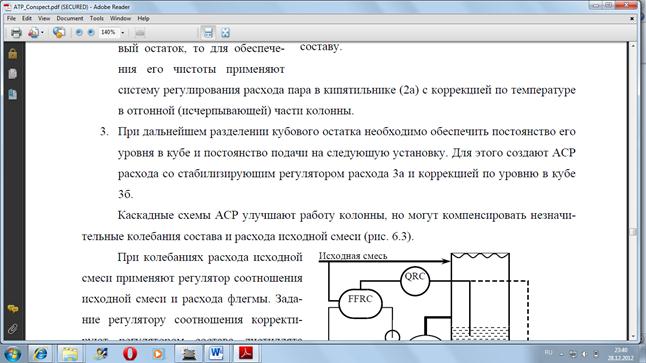Click the Print icon in toolbar
This screenshot has height=363, width=646.
[16, 33]
